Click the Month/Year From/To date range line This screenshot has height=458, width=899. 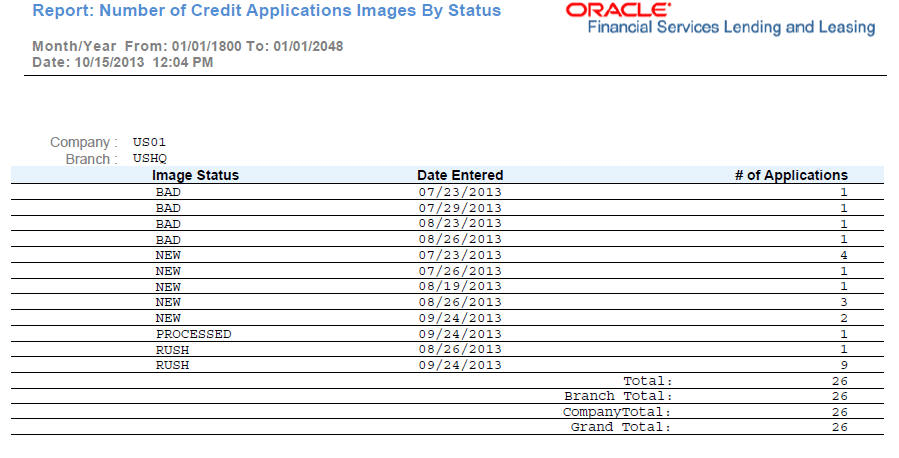click(187, 46)
